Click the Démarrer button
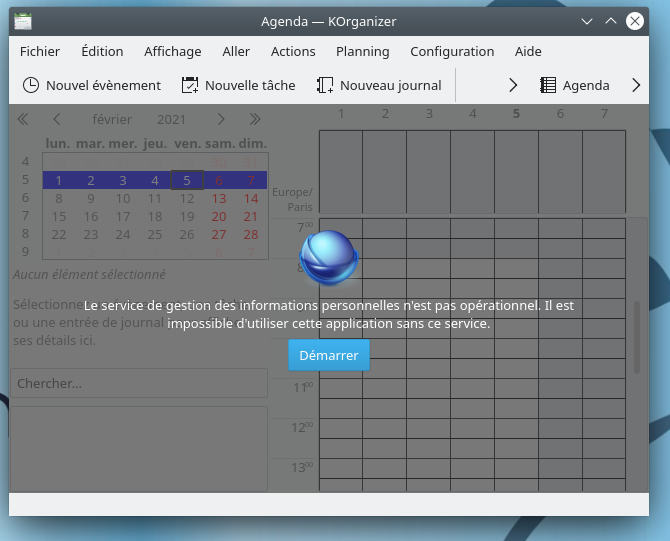 coord(329,355)
